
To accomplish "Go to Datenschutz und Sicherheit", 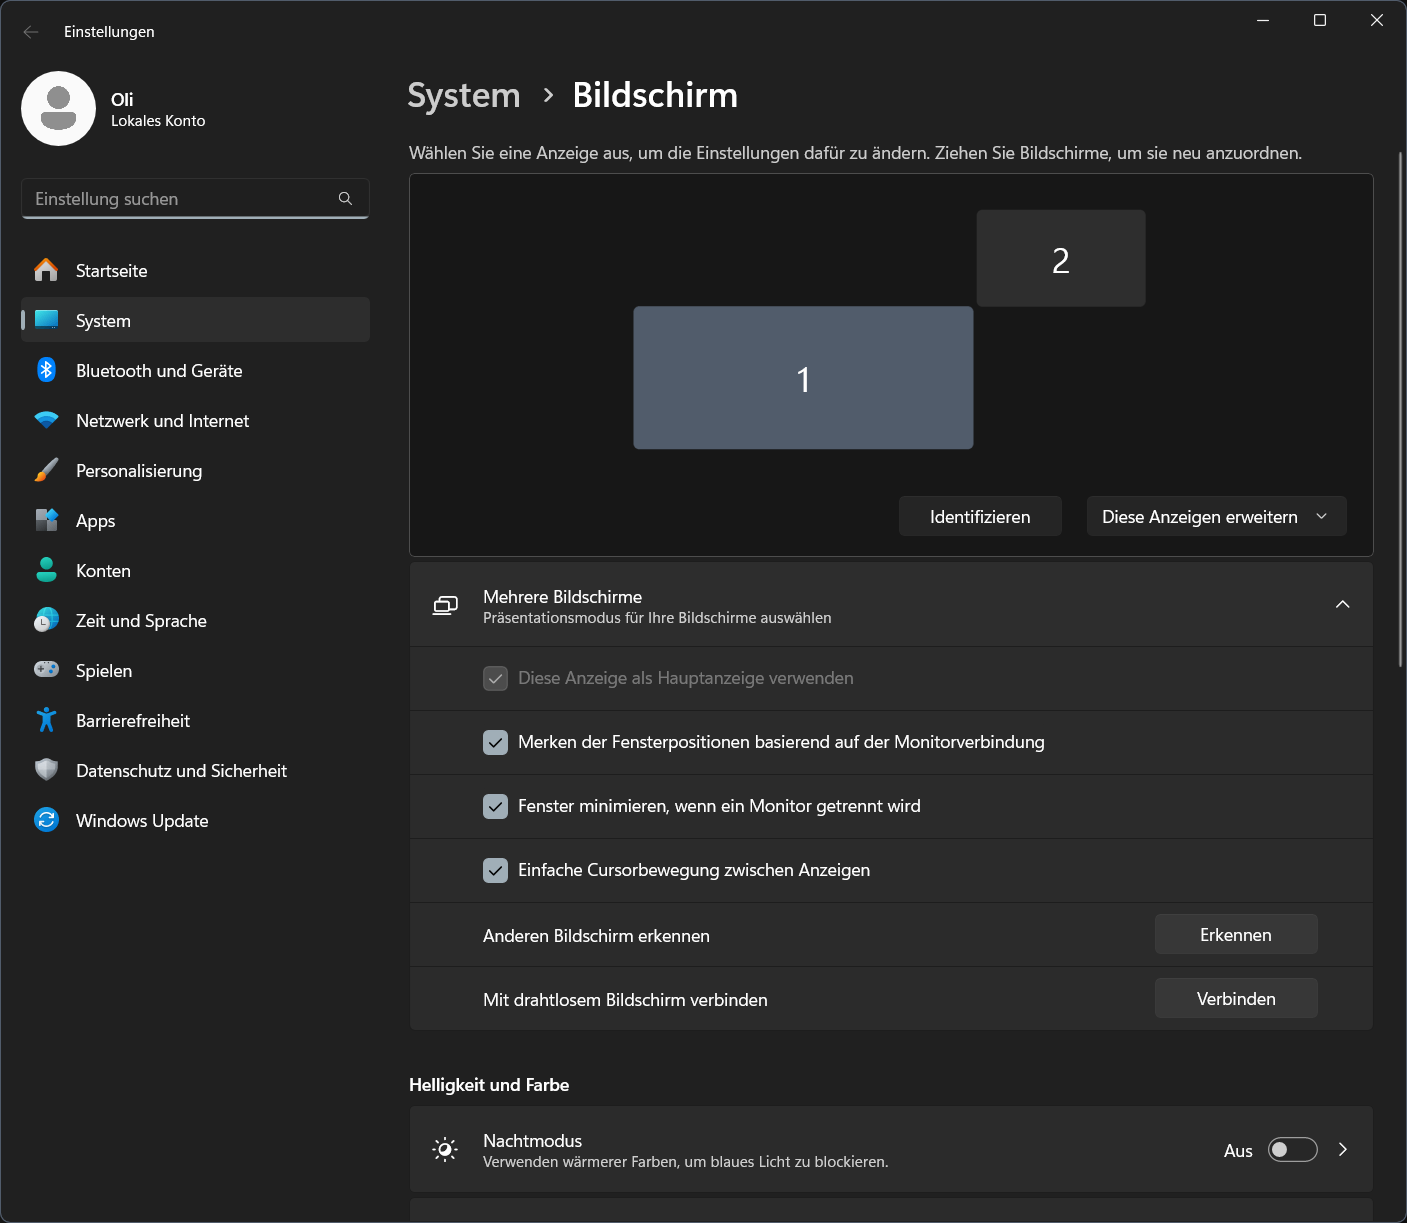I will click(x=181, y=770).
